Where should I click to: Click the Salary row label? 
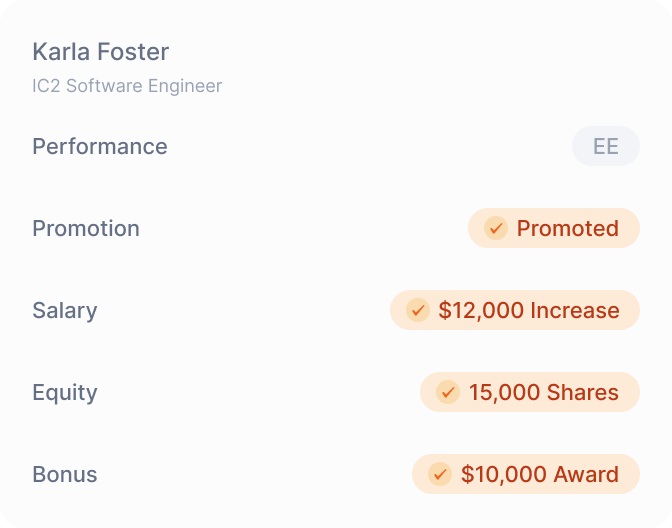tap(65, 310)
